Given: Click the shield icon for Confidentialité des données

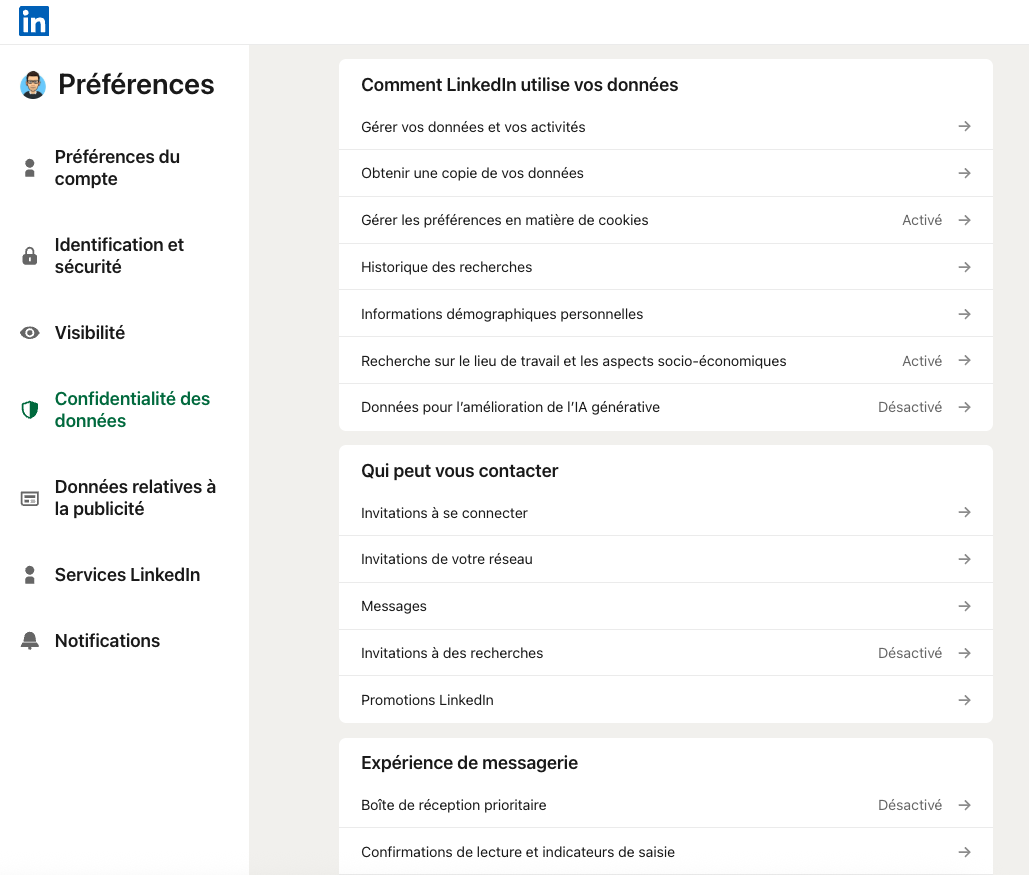Looking at the screenshot, I should [30, 410].
